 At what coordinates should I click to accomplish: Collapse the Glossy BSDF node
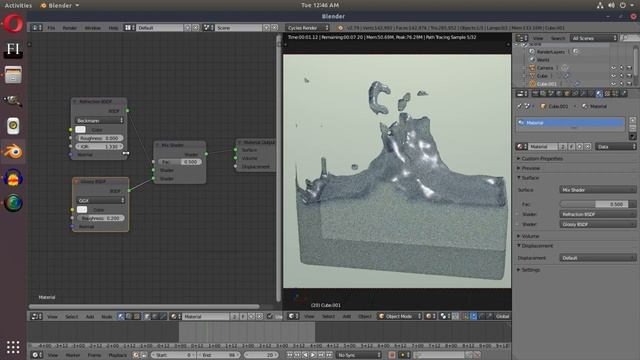76,181
